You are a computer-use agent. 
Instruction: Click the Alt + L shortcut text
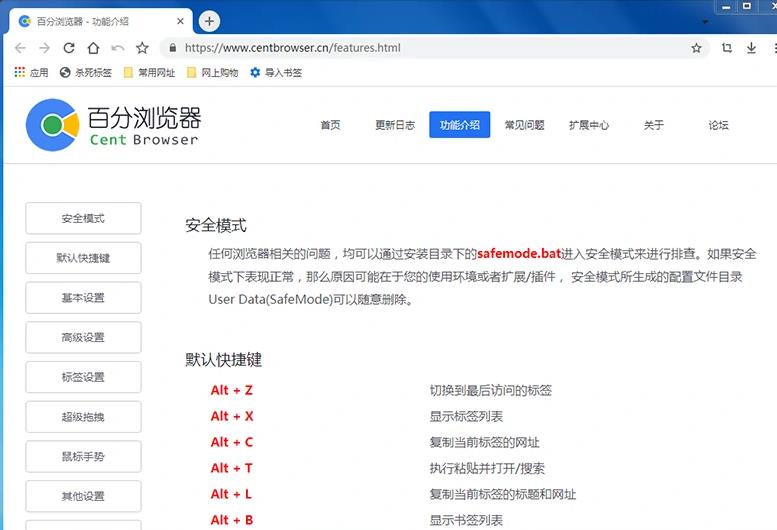click(231, 494)
